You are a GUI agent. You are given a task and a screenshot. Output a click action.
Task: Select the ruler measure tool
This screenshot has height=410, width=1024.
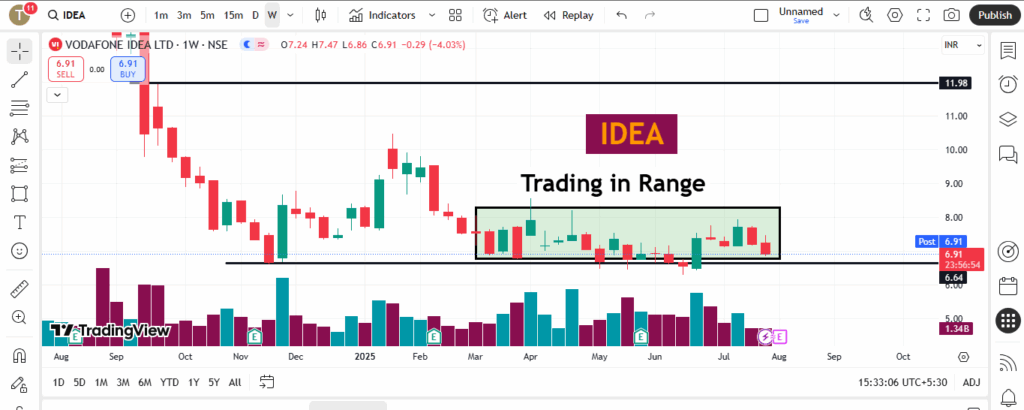[x=20, y=289]
